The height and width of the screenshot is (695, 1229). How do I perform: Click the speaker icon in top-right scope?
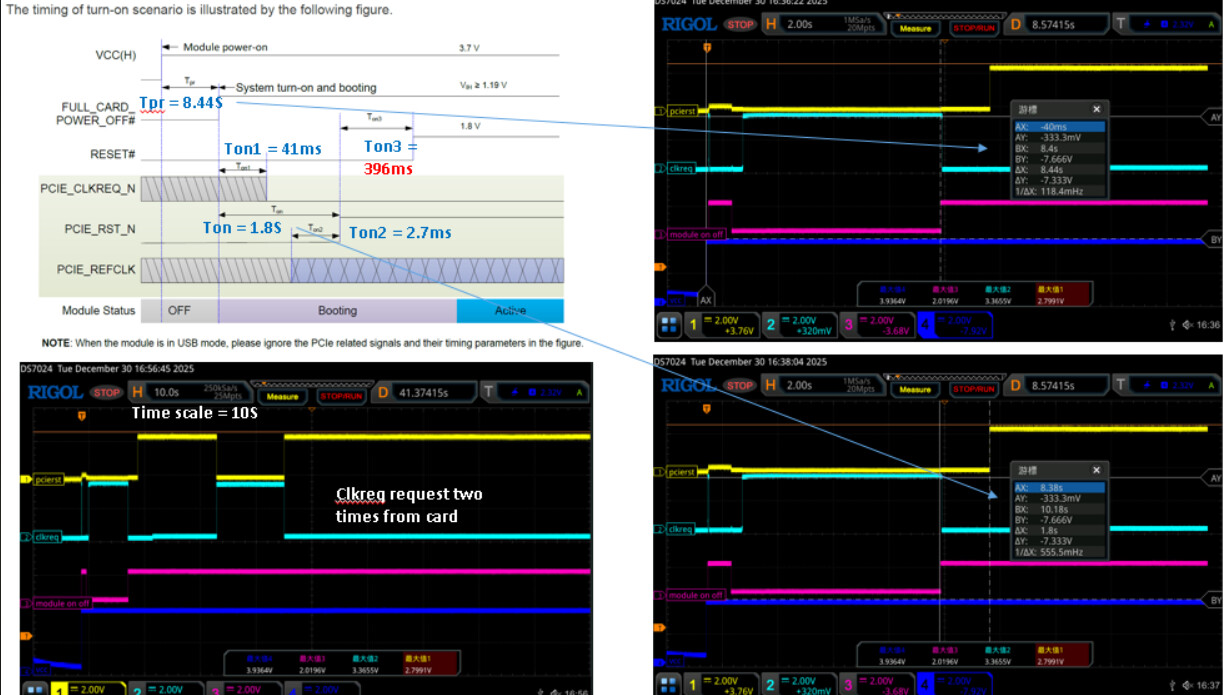coord(1185,325)
